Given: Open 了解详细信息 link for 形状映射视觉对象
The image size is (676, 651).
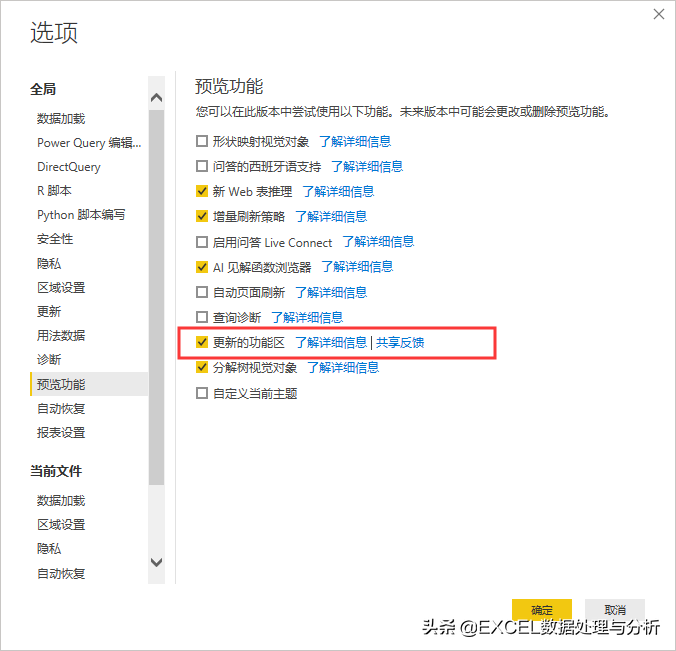Looking at the screenshot, I should coord(355,141).
